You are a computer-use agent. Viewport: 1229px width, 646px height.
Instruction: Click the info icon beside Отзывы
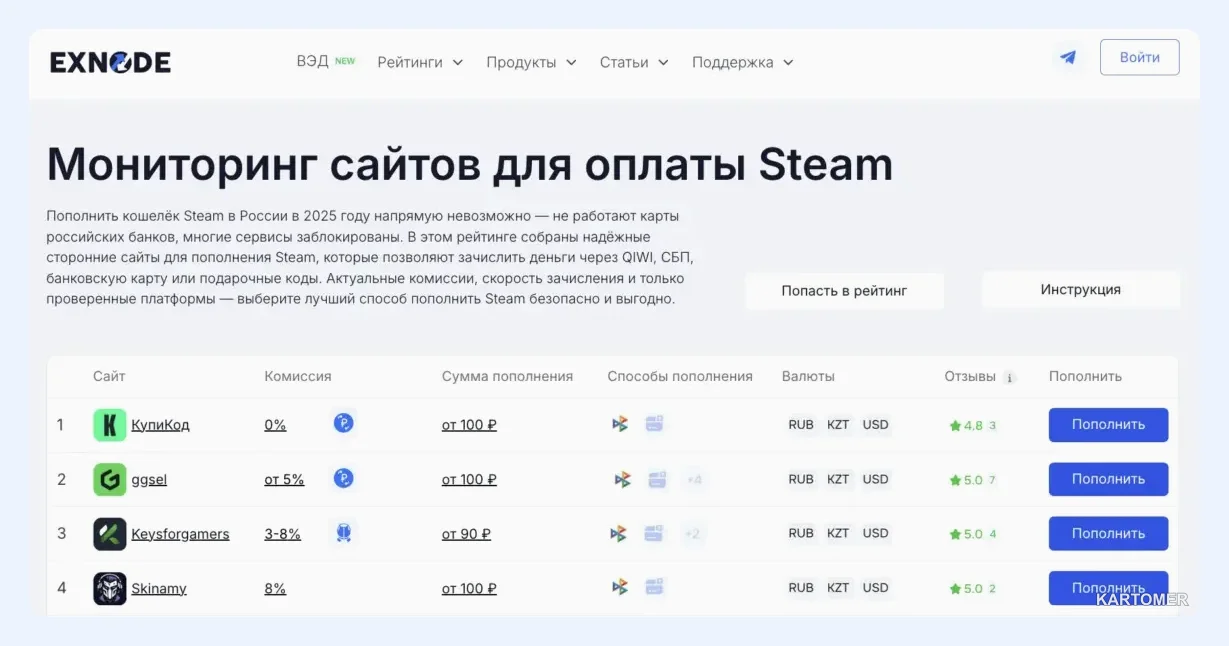point(1010,378)
